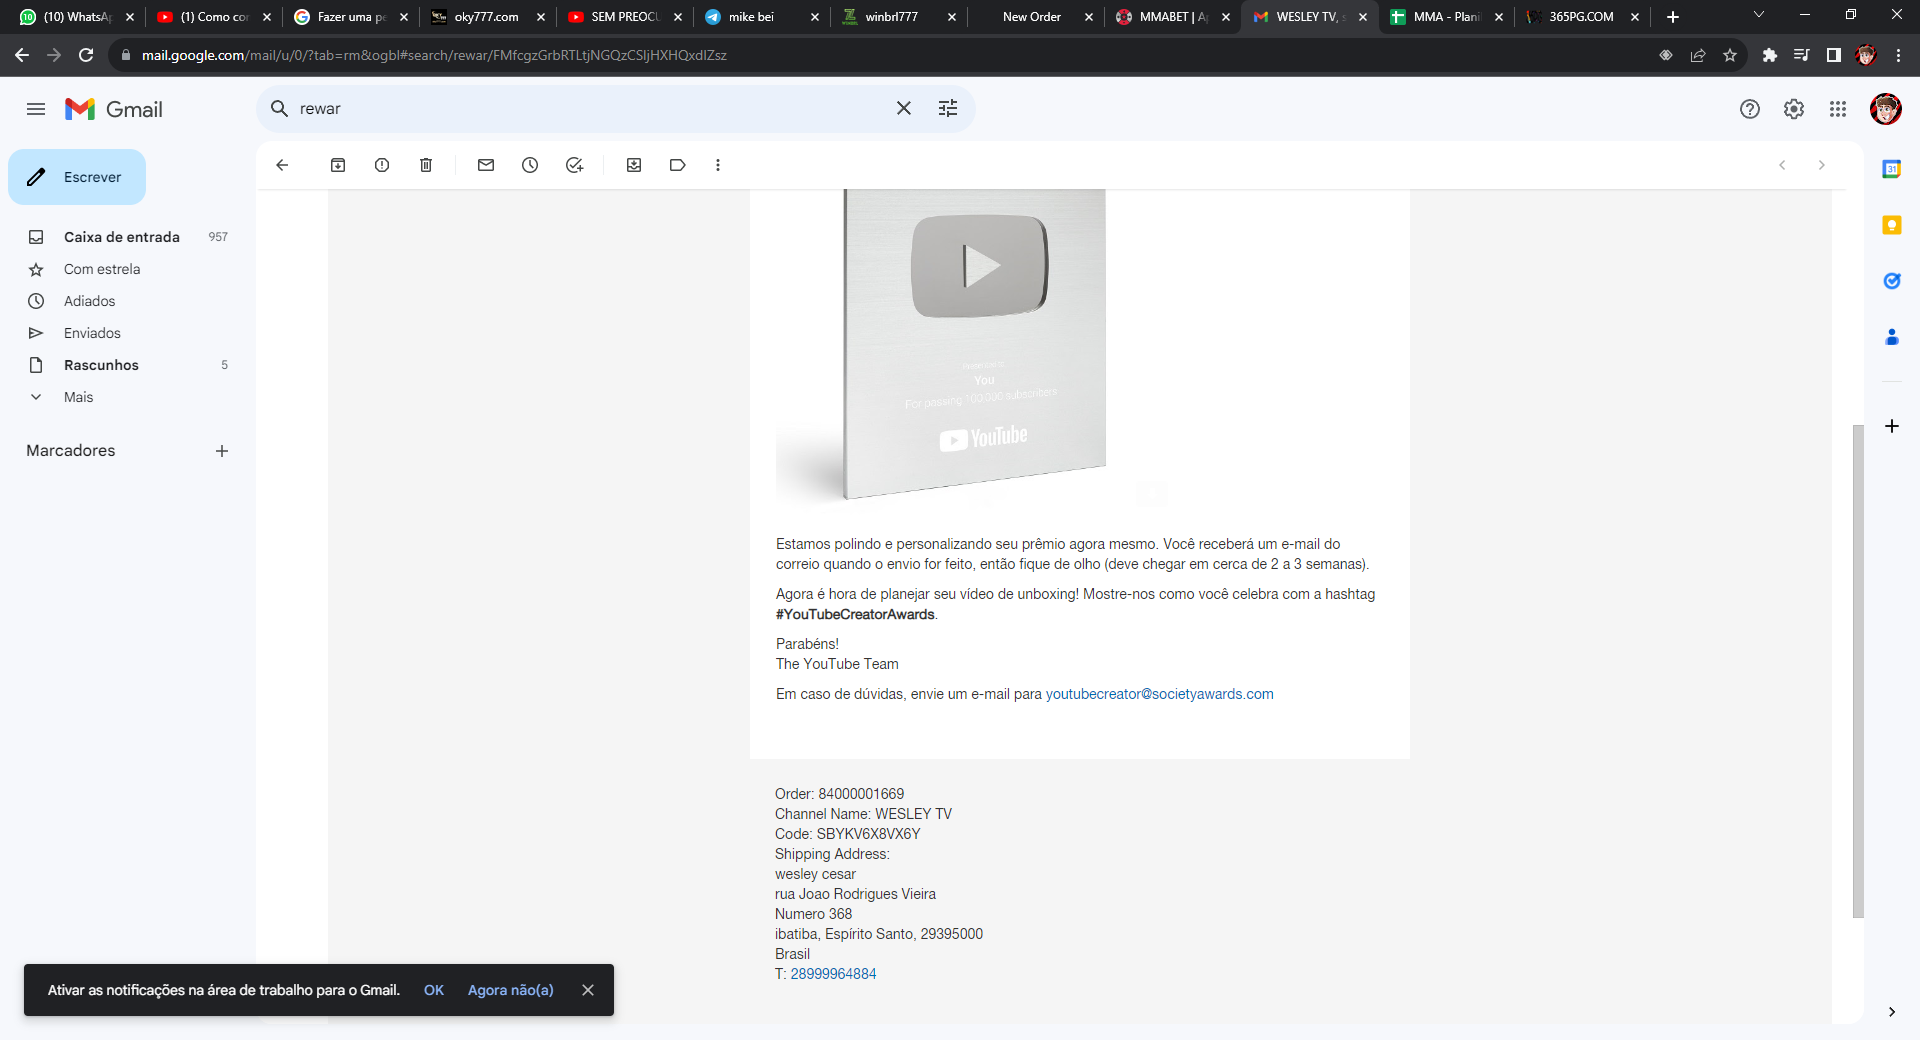Open Google account avatar in Gmail
Image resolution: width=1920 pixels, height=1040 pixels.
click(x=1886, y=109)
